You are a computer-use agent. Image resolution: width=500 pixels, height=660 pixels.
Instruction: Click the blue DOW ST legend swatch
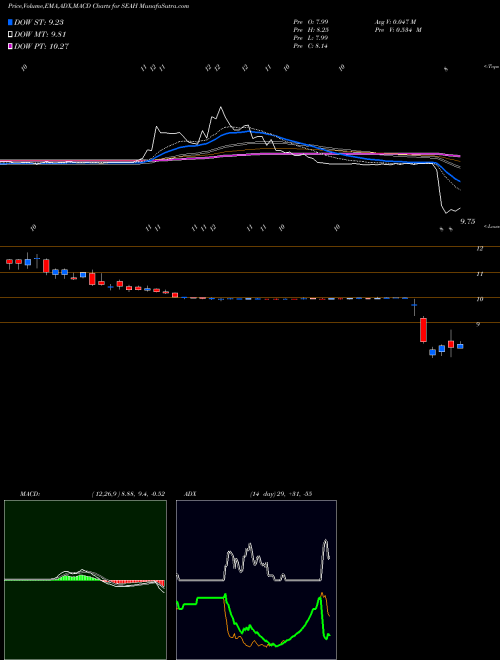[11, 22]
